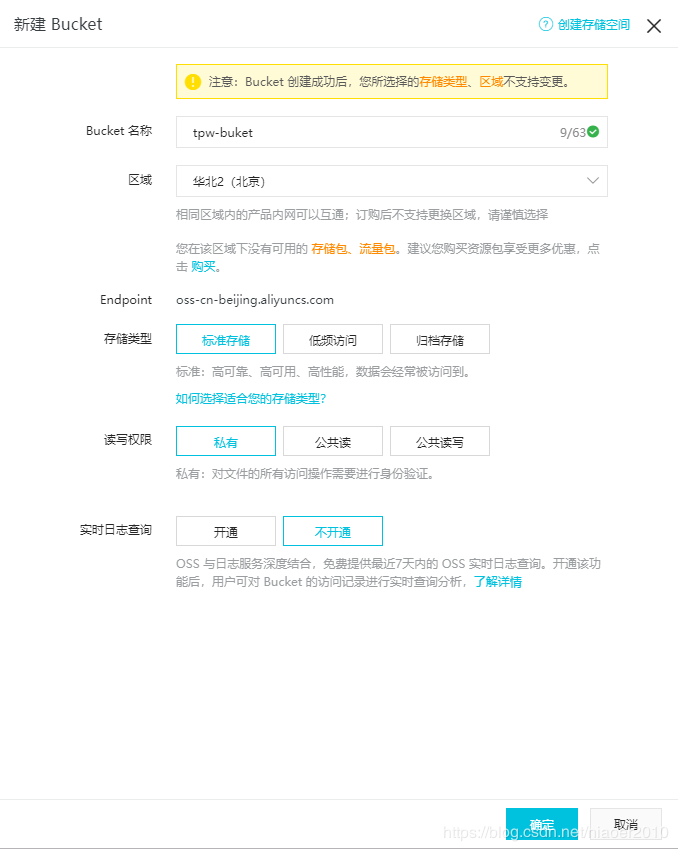Click the Bucket 名称 input field

pyautogui.click(x=391, y=132)
